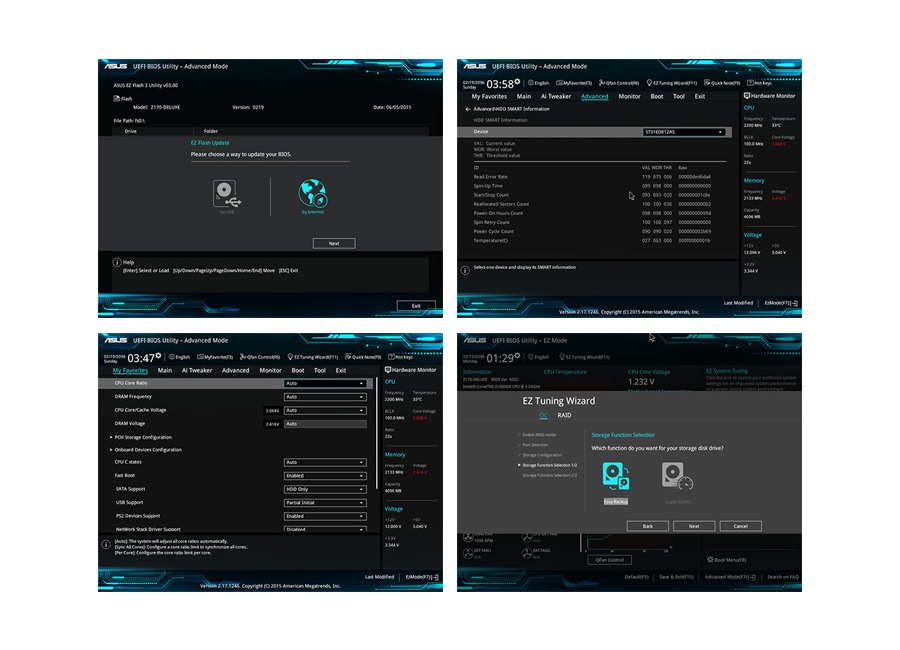Select the Easy Backup disk icon in EZ Tuning Wizard

pyautogui.click(x=615, y=476)
